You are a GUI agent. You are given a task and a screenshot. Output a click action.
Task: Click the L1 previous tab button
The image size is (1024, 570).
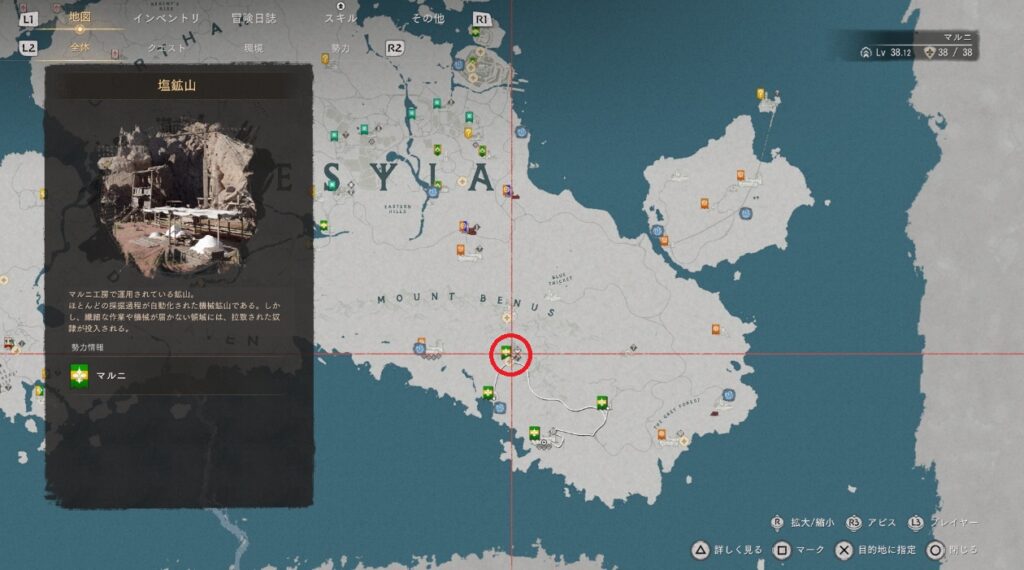pos(27,20)
